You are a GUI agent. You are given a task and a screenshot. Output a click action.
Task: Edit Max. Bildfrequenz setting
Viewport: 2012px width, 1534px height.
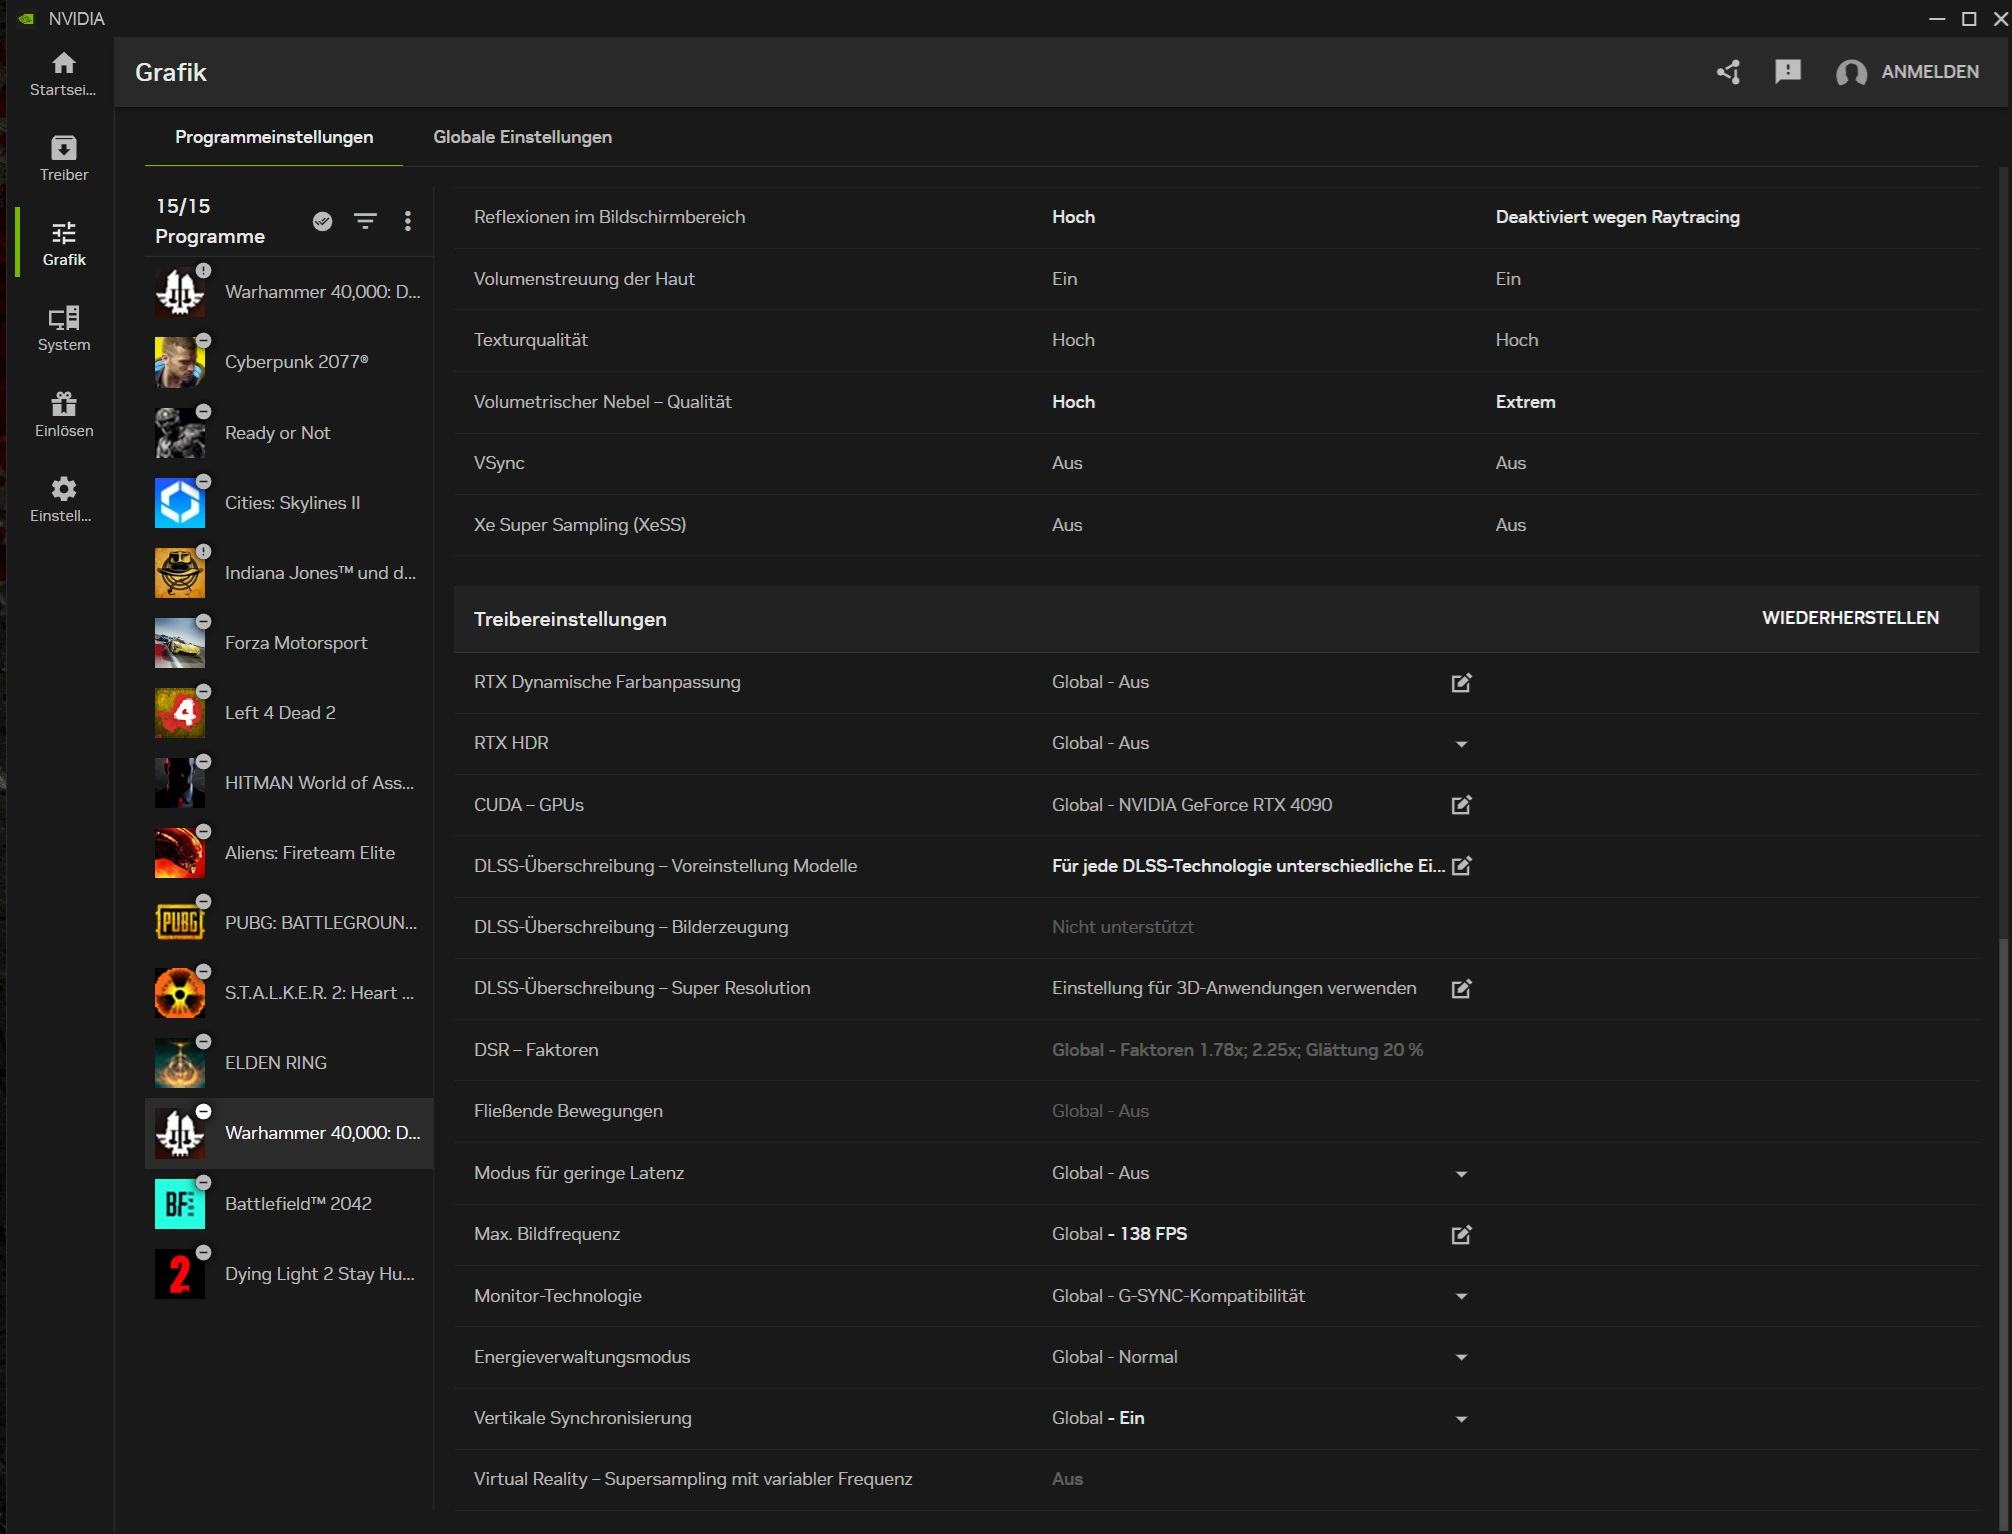click(x=1461, y=1234)
